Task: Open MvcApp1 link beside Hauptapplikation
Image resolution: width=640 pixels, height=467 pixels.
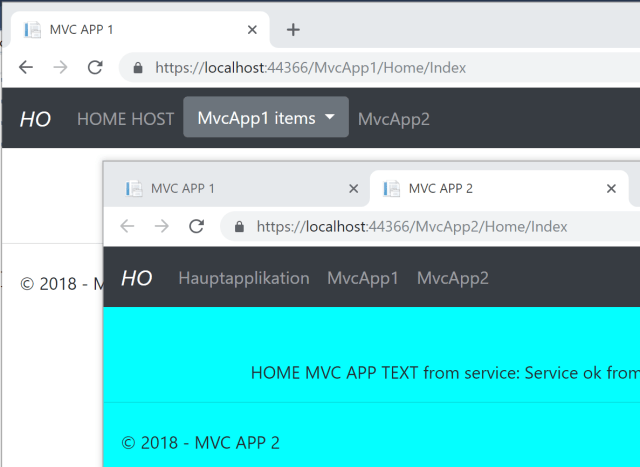Action: tap(362, 278)
